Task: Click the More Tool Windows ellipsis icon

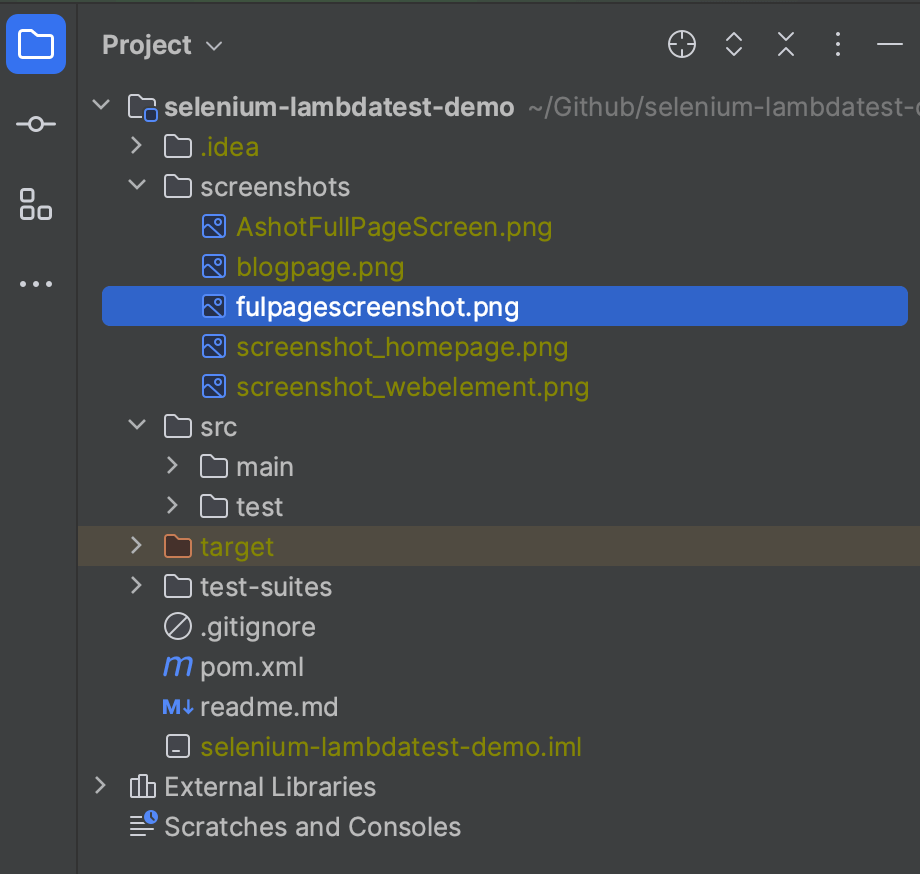Action: [x=36, y=284]
